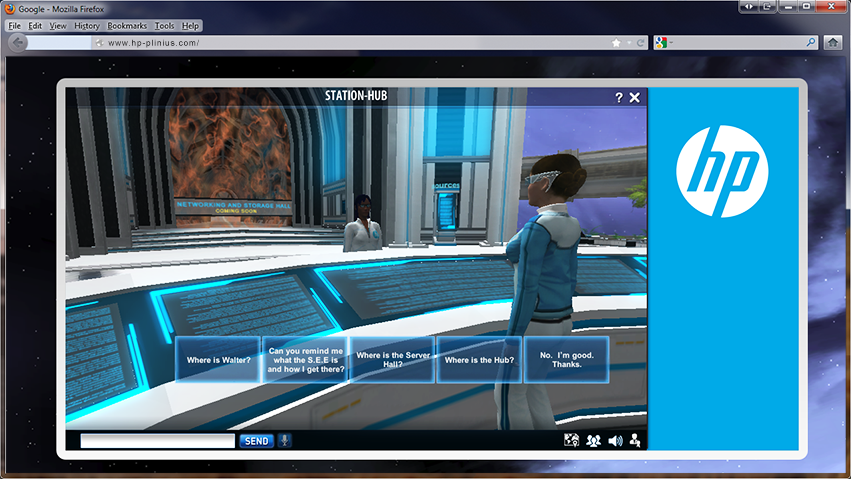
Task: Click the STATION-HUB title text
Action: point(356,96)
